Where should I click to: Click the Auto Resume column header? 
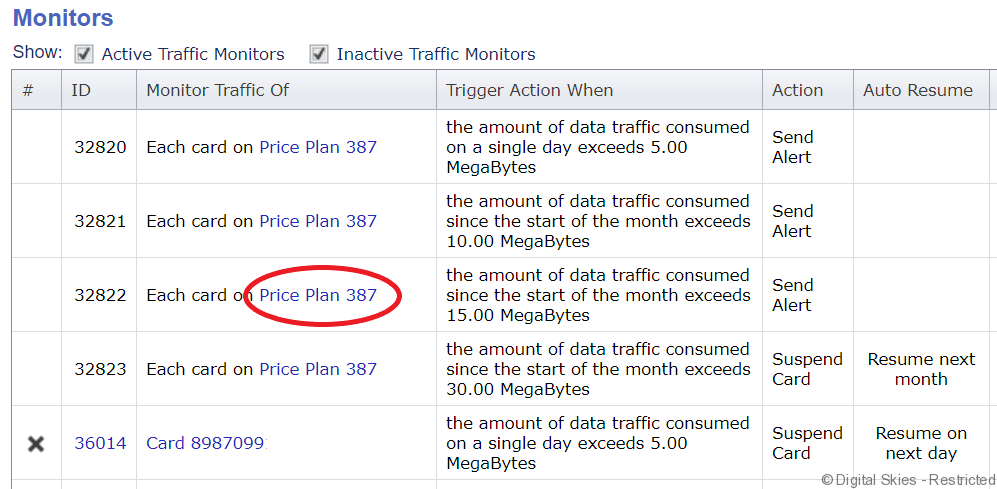pyautogui.click(x=918, y=90)
